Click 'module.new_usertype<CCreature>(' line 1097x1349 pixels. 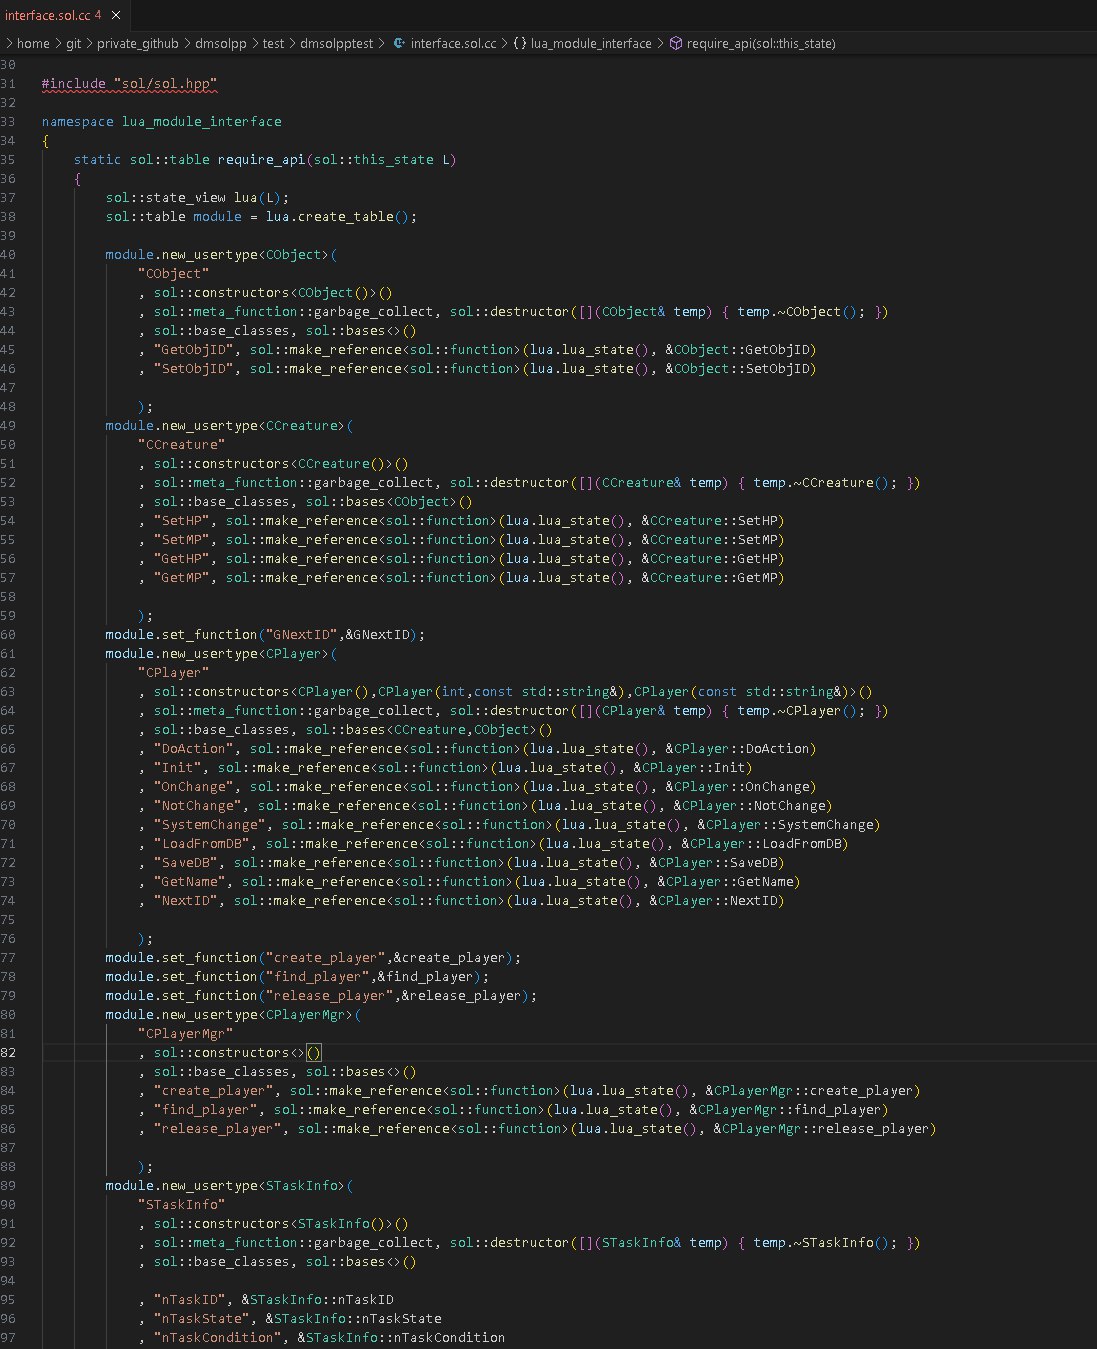(229, 425)
